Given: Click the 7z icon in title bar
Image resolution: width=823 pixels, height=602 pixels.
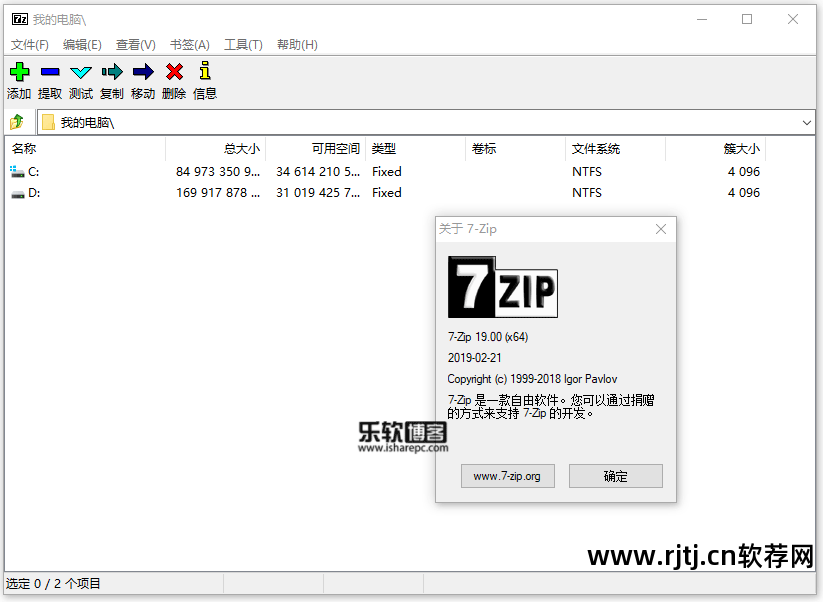Looking at the screenshot, I should pyautogui.click(x=20, y=19).
